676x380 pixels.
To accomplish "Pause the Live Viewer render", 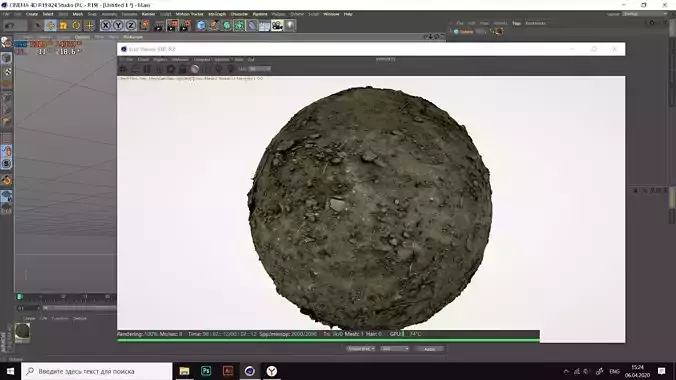I will point(147,69).
